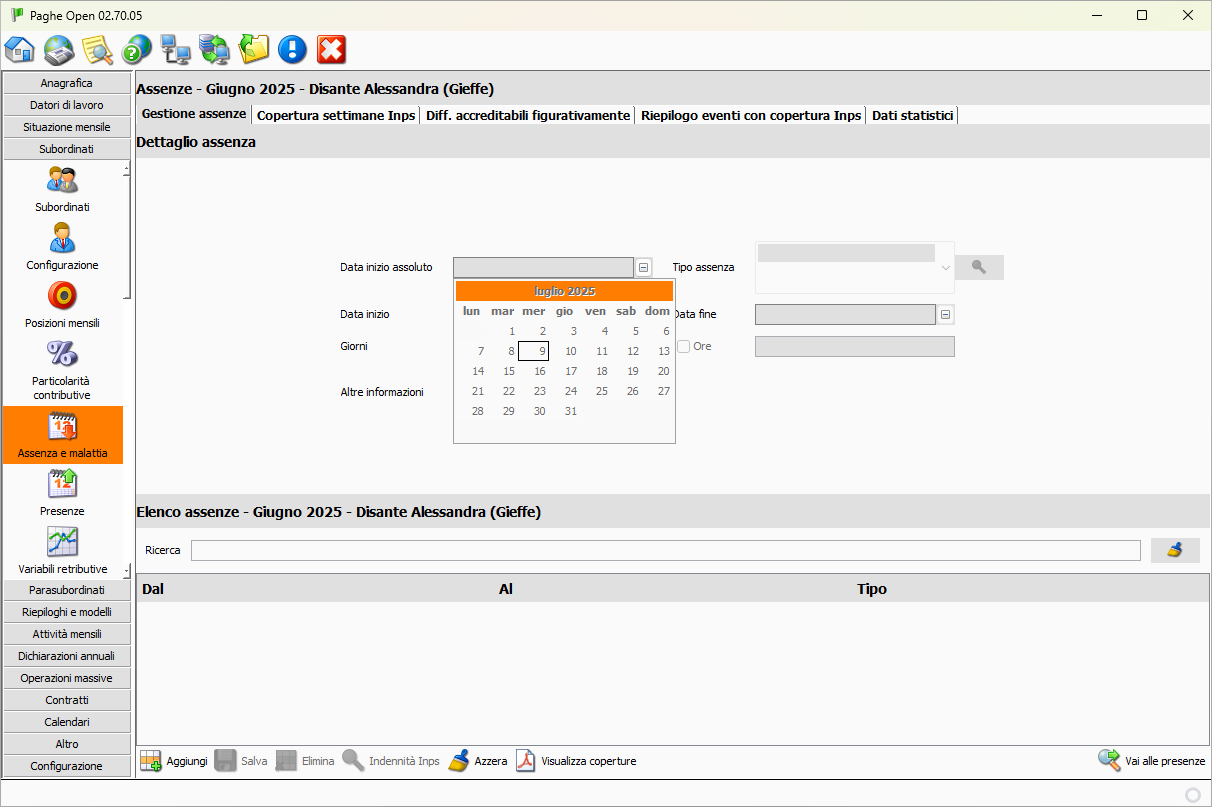1212x807 pixels.
Task: Toggle the Ore checkbox
Action: (x=684, y=346)
